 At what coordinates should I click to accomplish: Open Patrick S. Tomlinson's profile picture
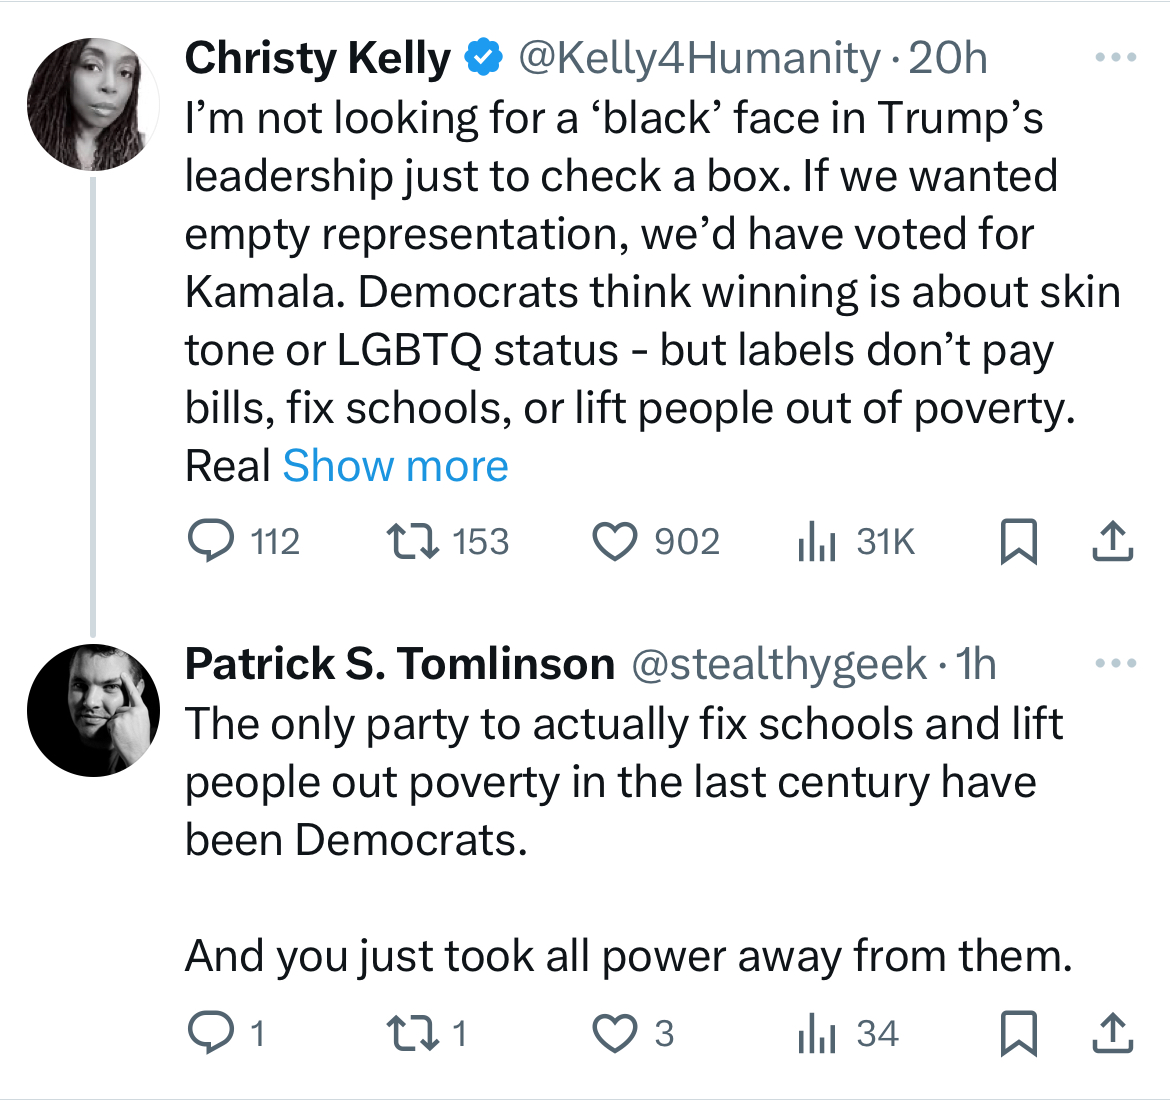[x=93, y=710]
